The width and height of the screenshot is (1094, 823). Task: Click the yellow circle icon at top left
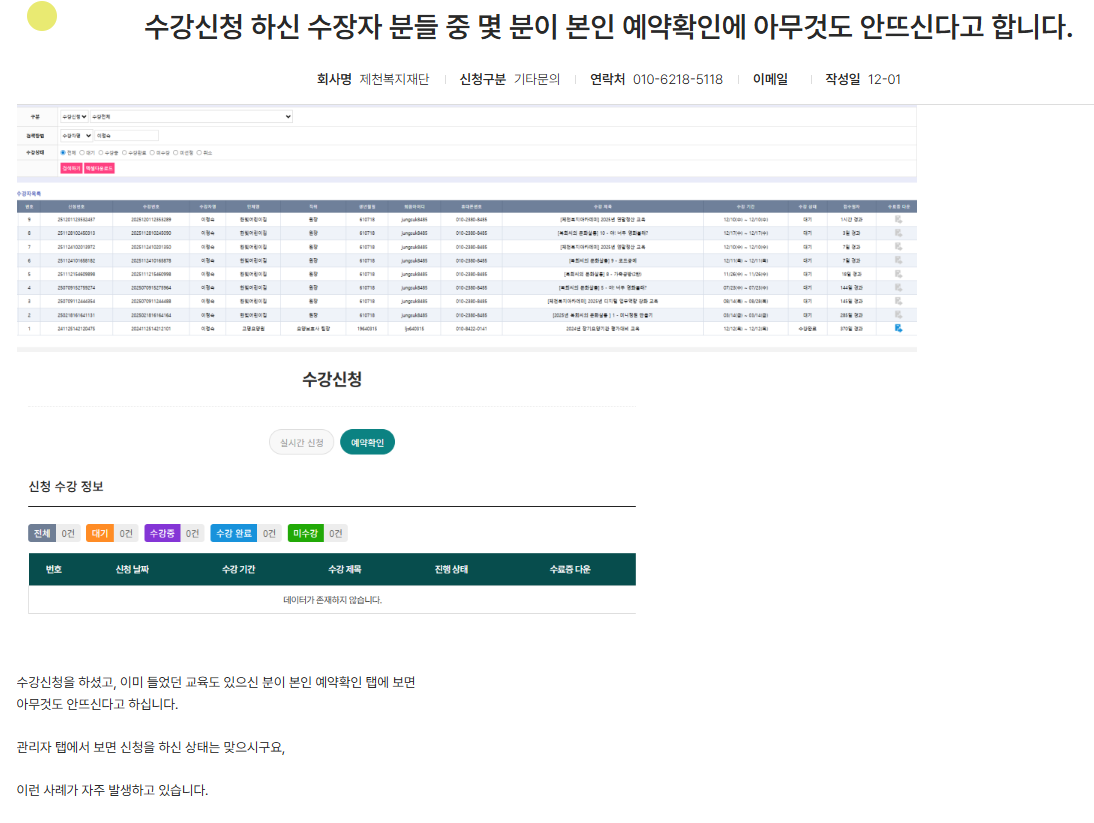(42, 16)
